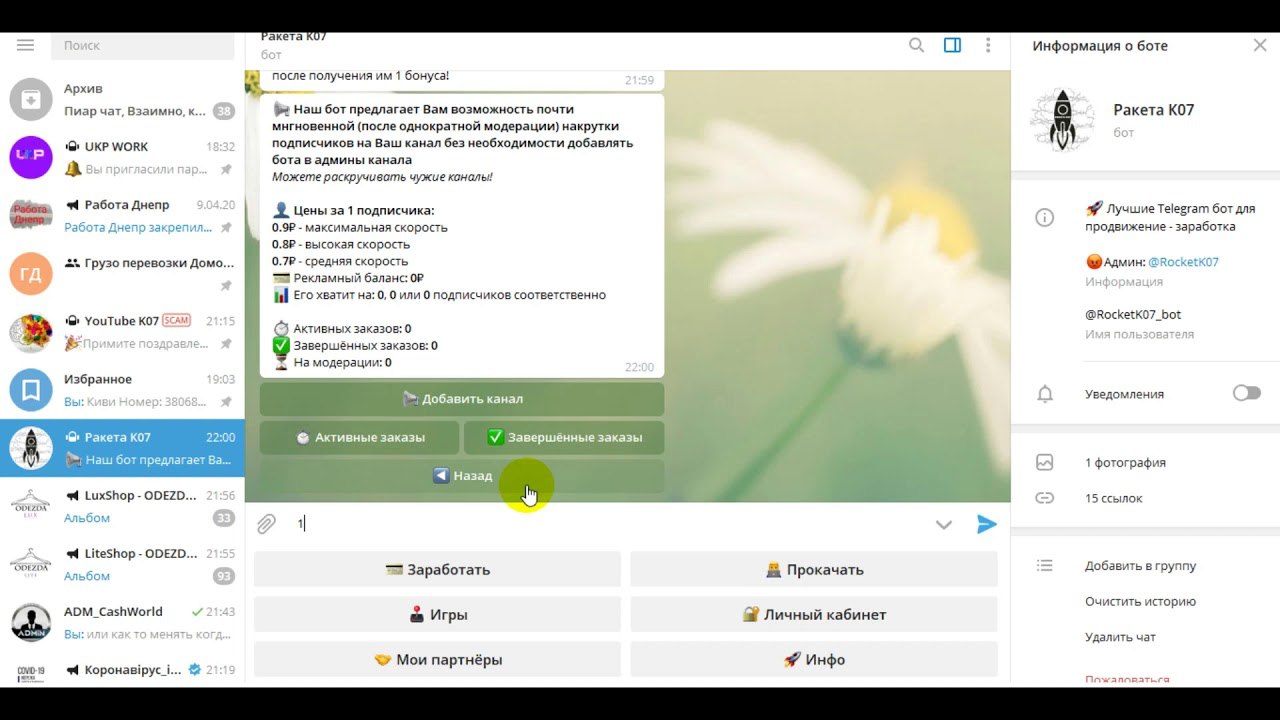Click the UKP WORK purple avatar
Screen dimensions: 1280x720
[31, 157]
